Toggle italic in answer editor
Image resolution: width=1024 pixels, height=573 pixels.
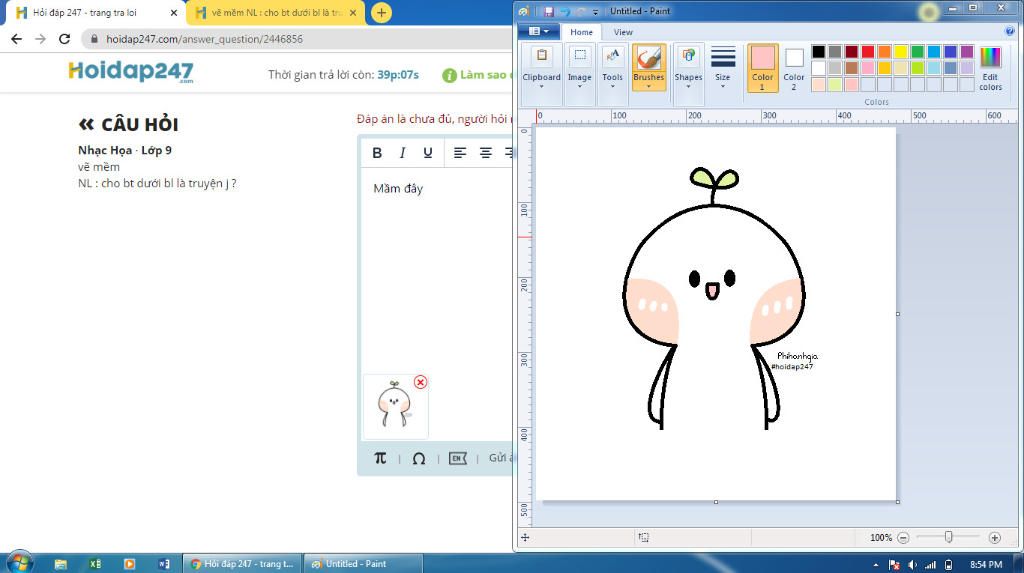402,153
